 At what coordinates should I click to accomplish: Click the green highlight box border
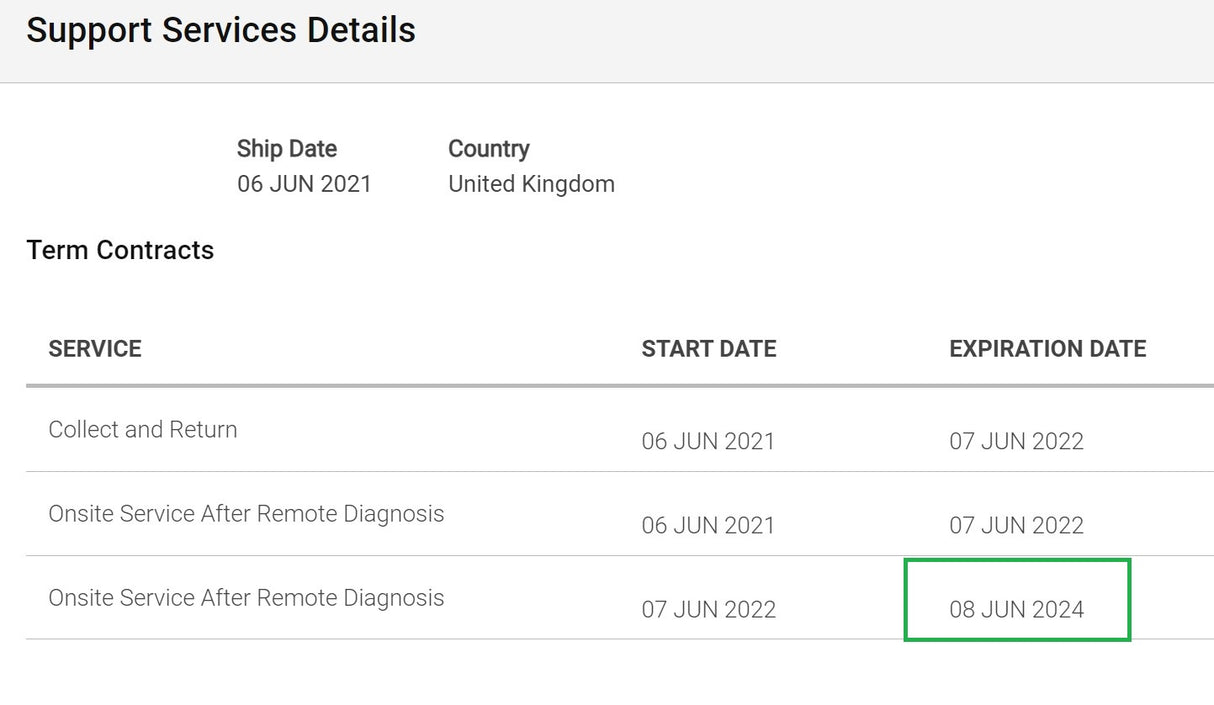pos(1017,561)
